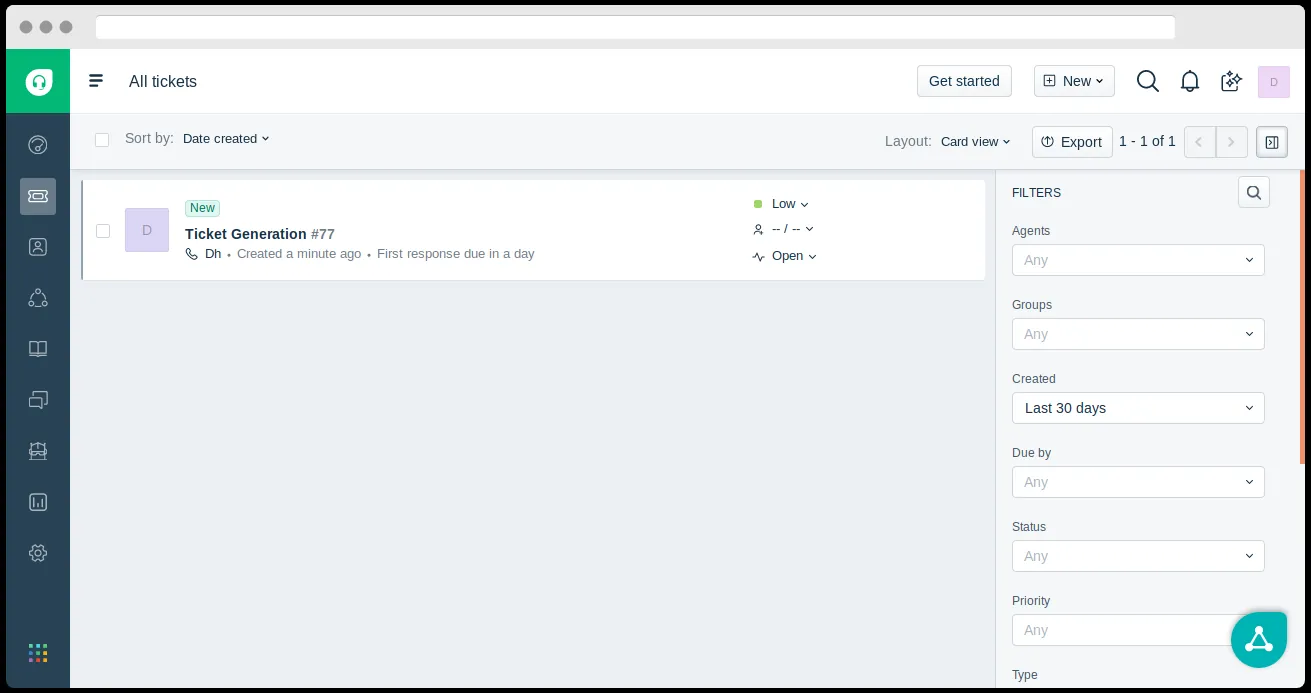Open the Tickets icon in sidebar
The height and width of the screenshot is (693, 1311).
pyautogui.click(x=38, y=196)
